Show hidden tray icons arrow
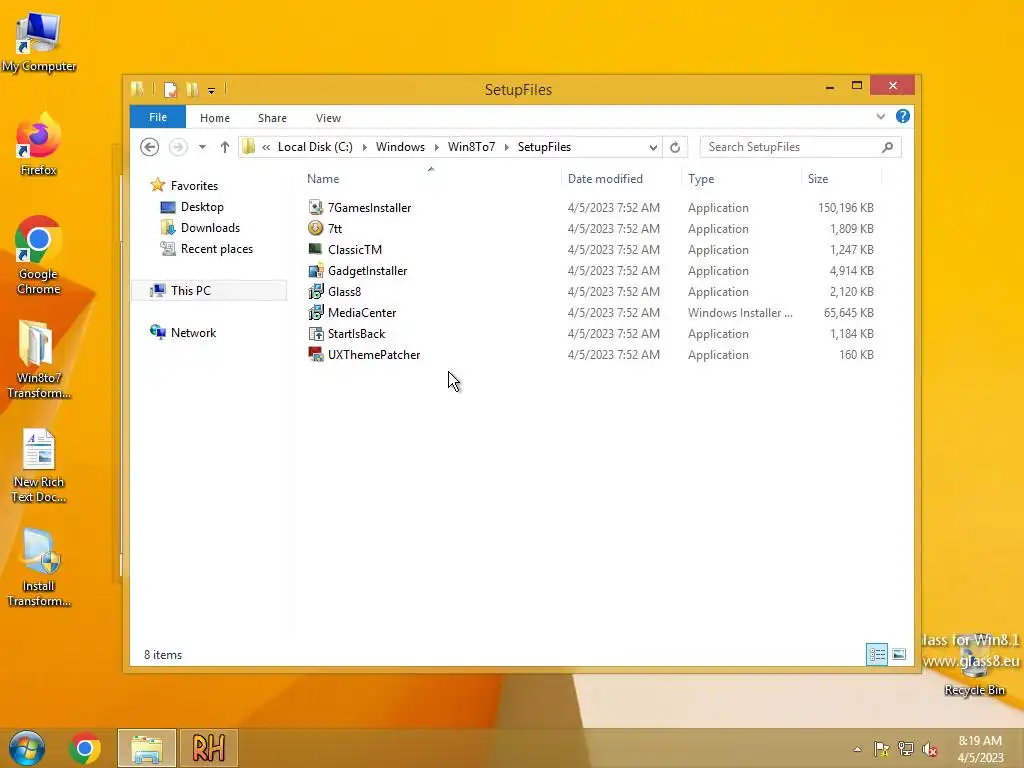The image size is (1024, 768). pos(857,749)
